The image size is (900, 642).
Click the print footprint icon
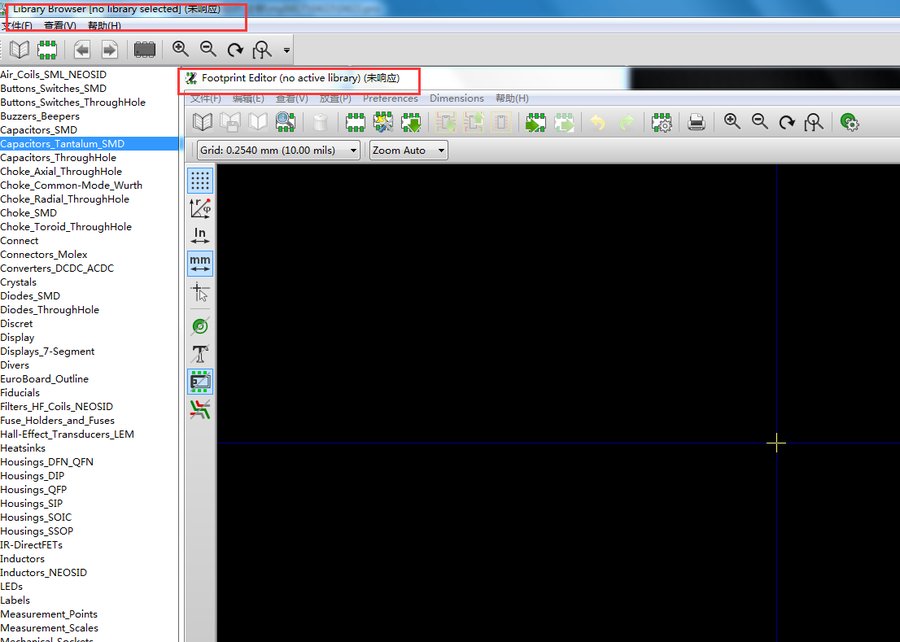(x=697, y=122)
